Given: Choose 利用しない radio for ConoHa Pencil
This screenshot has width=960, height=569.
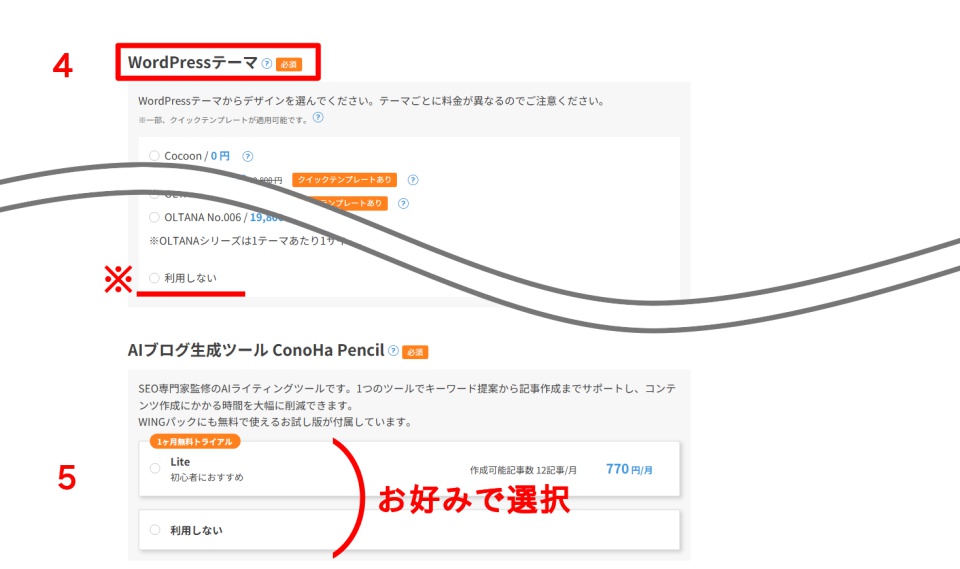Looking at the screenshot, I should (x=154, y=530).
